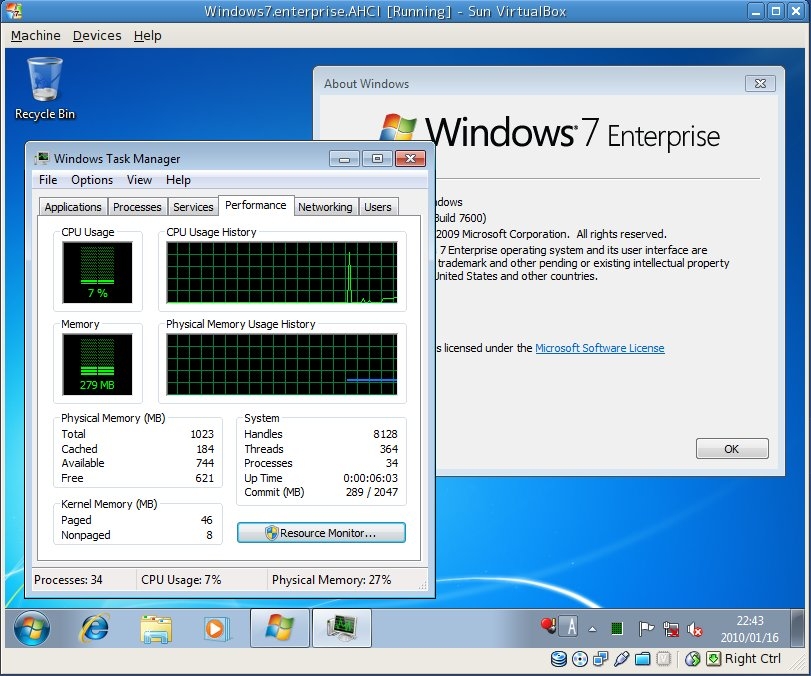This screenshot has width=811, height=676.
Task: Click VirtualBox USB devices icon
Action: pyautogui.click(x=621, y=659)
